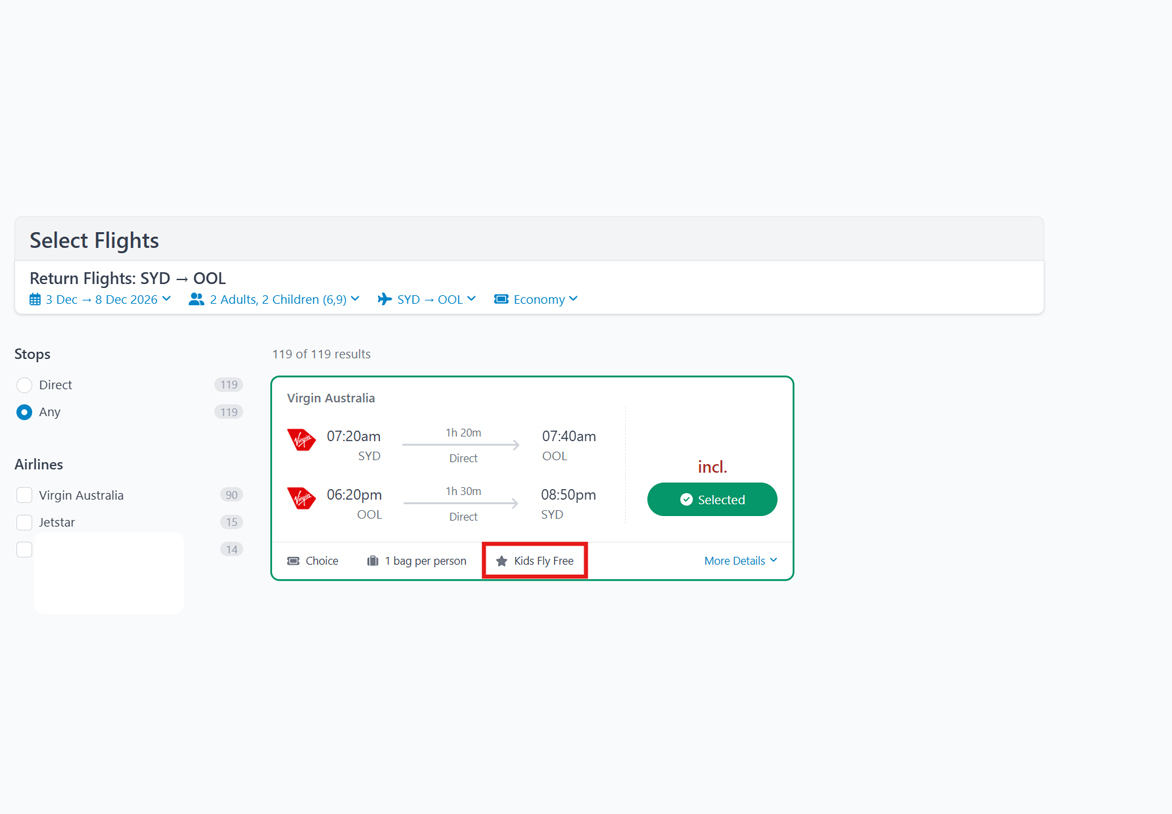Check the third unlabeled airline checkbox
1172x814 pixels.
[25, 549]
